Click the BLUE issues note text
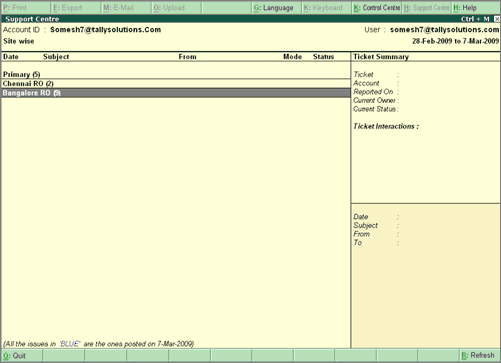Image resolution: width=501 pixels, height=363 pixels. [x=98, y=344]
